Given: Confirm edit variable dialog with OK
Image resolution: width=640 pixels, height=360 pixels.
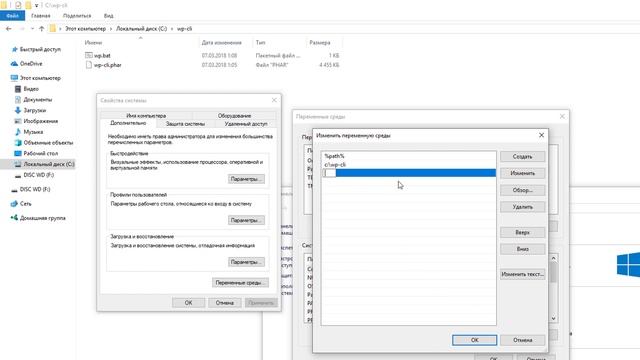Looking at the screenshot, I should coord(474,340).
